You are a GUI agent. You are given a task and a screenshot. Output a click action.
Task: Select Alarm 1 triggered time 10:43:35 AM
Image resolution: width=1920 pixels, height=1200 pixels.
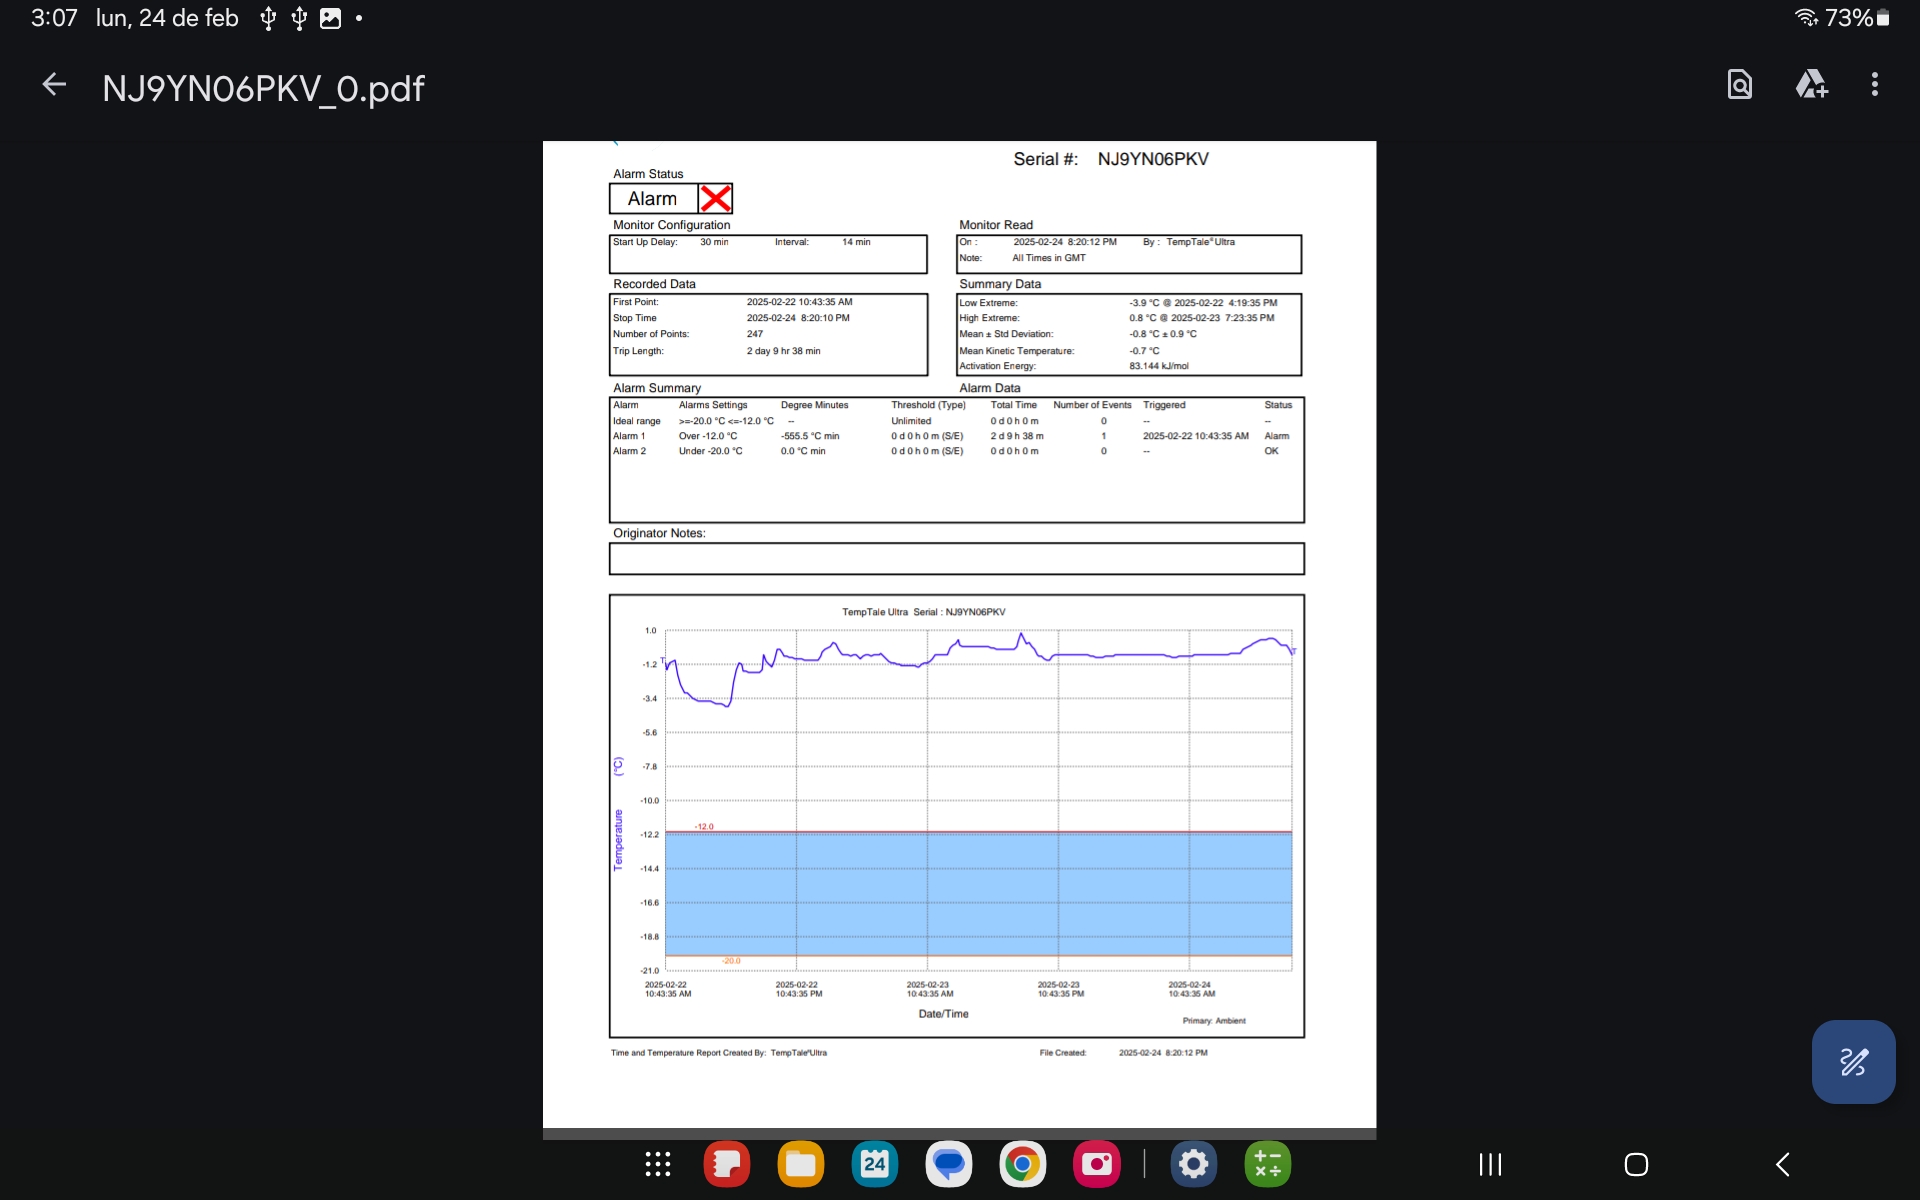pos(1196,436)
